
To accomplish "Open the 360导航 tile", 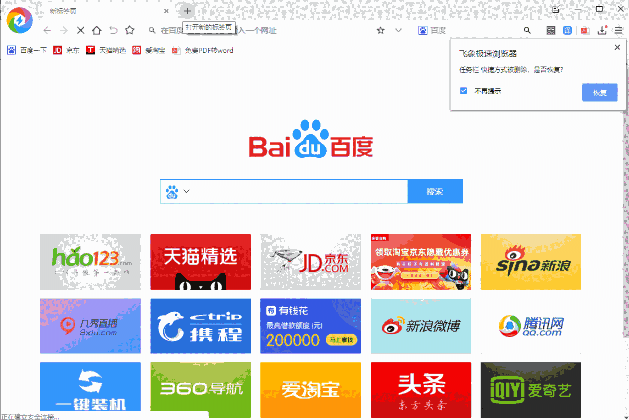I will click(201, 390).
